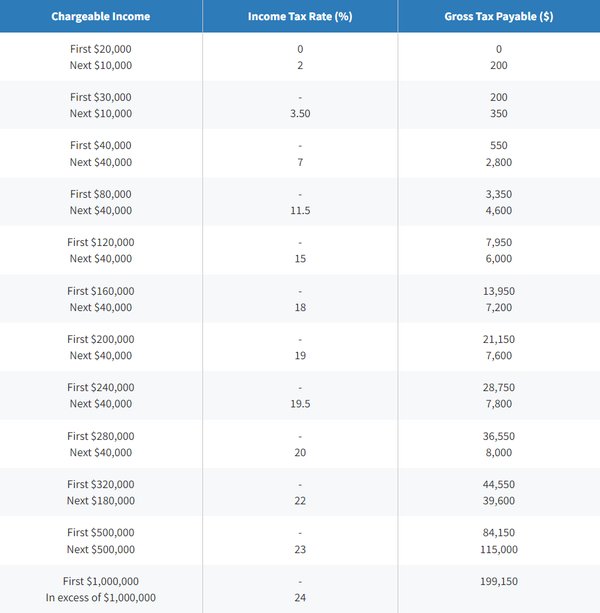Click the 199,150 gross tax amount
The image size is (600, 613).
click(498, 581)
